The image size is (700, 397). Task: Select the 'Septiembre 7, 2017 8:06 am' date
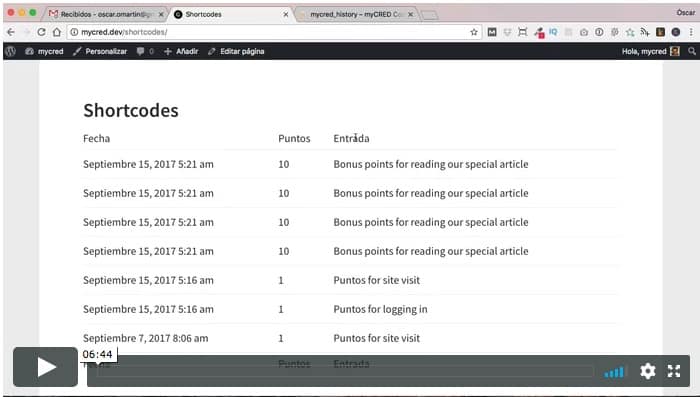tap(146, 338)
